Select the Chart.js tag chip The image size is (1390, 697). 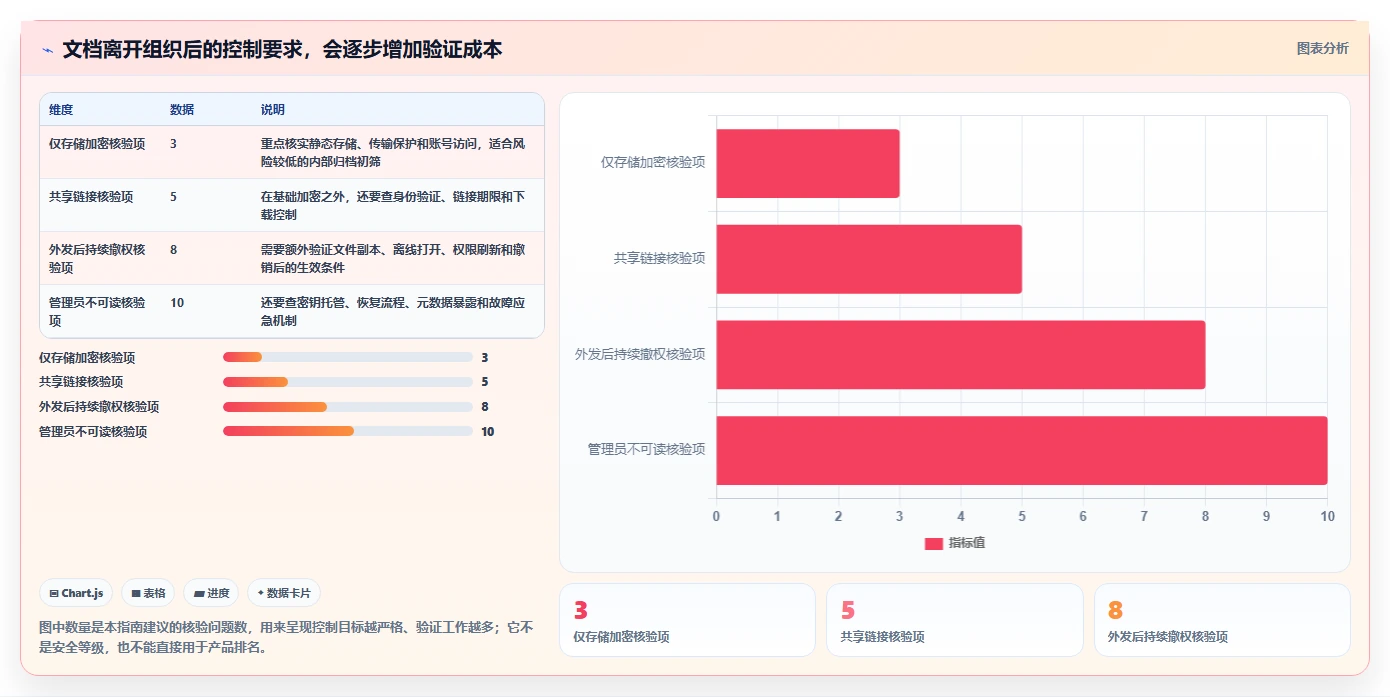tap(77, 593)
